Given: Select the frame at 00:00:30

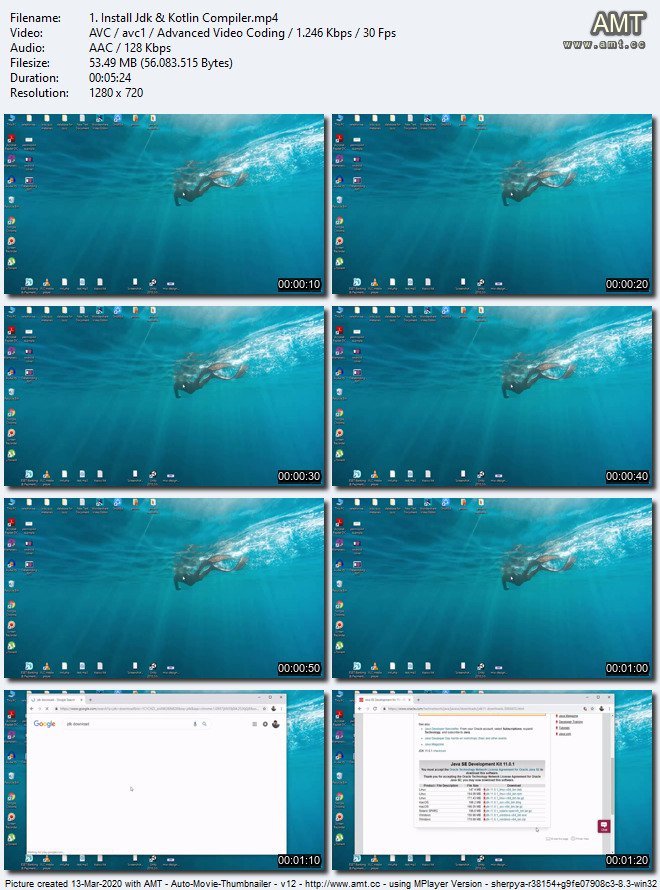Looking at the screenshot, I should [x=164, y=396].
